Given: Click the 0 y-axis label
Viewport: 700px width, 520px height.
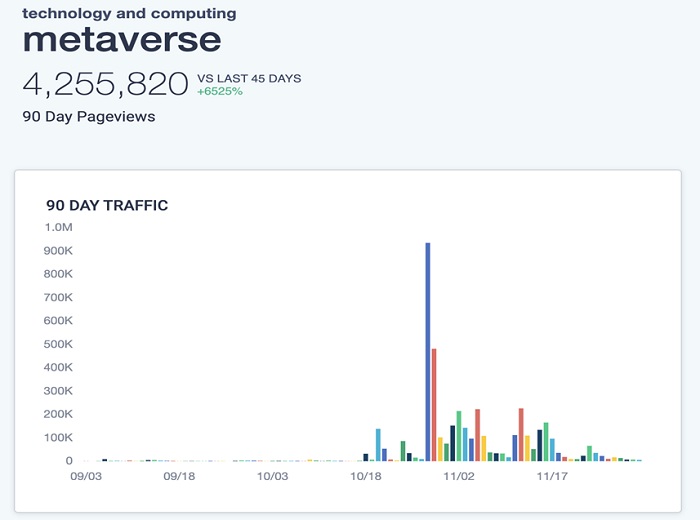Looking at the screenshot, I should pos(69,461).
